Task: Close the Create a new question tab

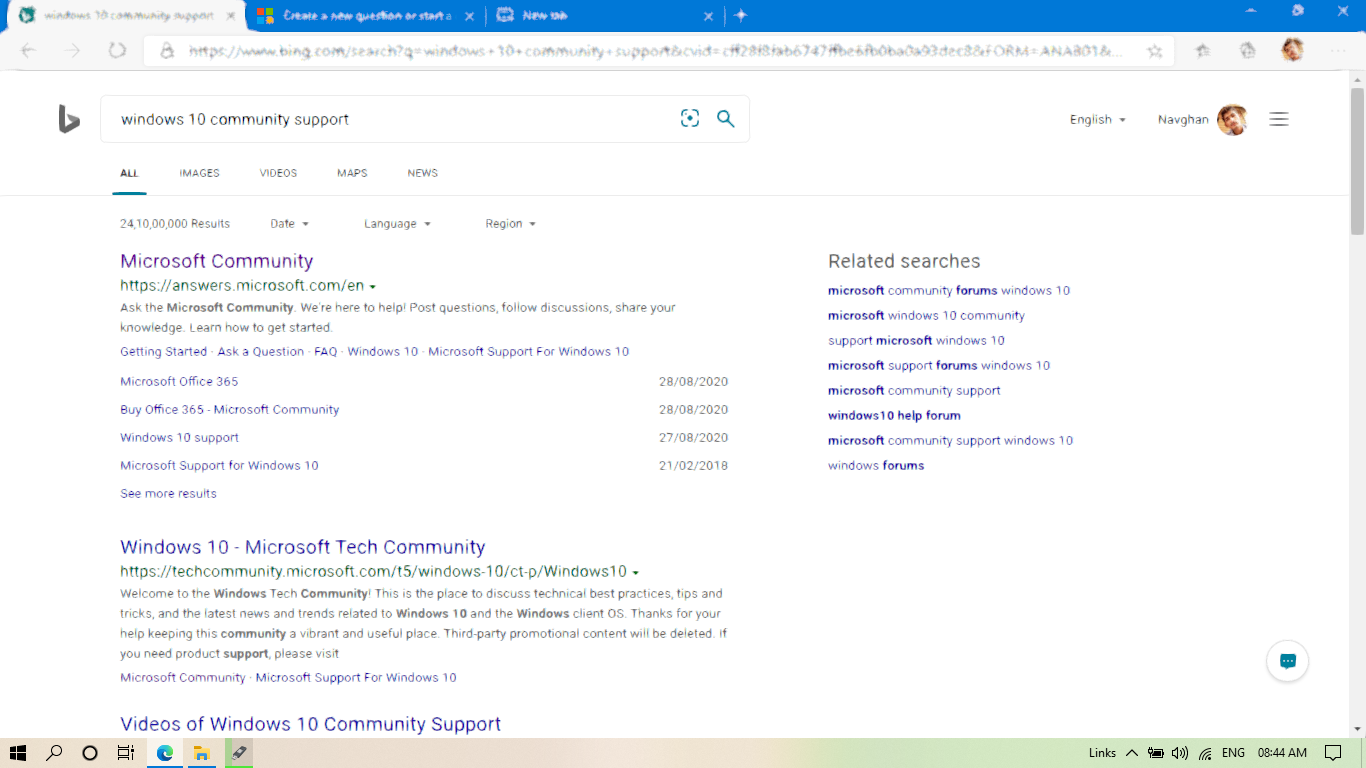Action: click(470, 16)
